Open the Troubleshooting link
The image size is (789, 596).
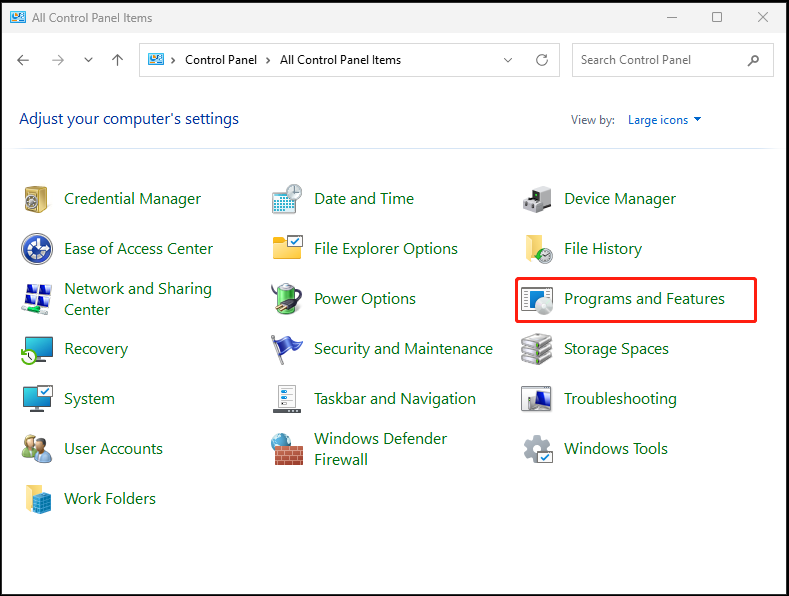coord(620,399)
